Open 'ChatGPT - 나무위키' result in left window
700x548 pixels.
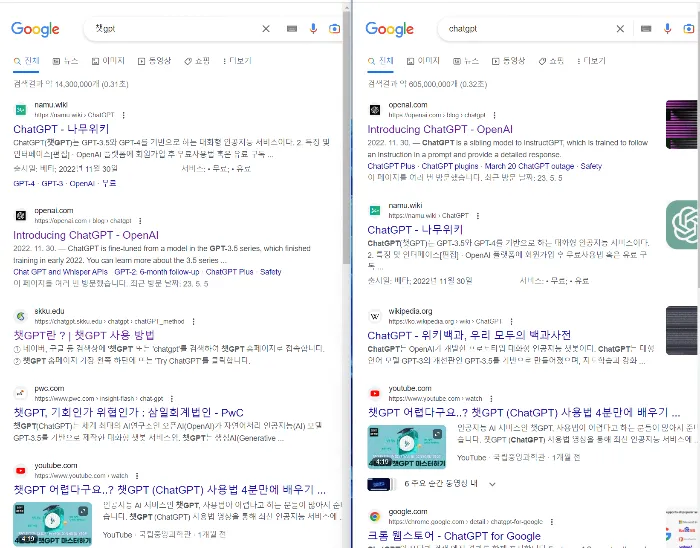pyautogui.click(x=61, y=129)
